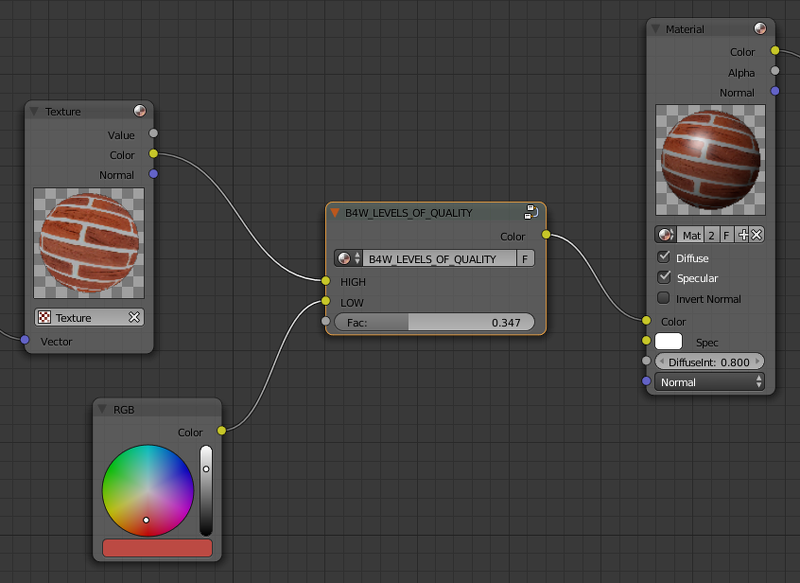The width and height of the screenshot is (800, 583).
Task: Click Material node Alpha output socket
Action: point(775,71)
